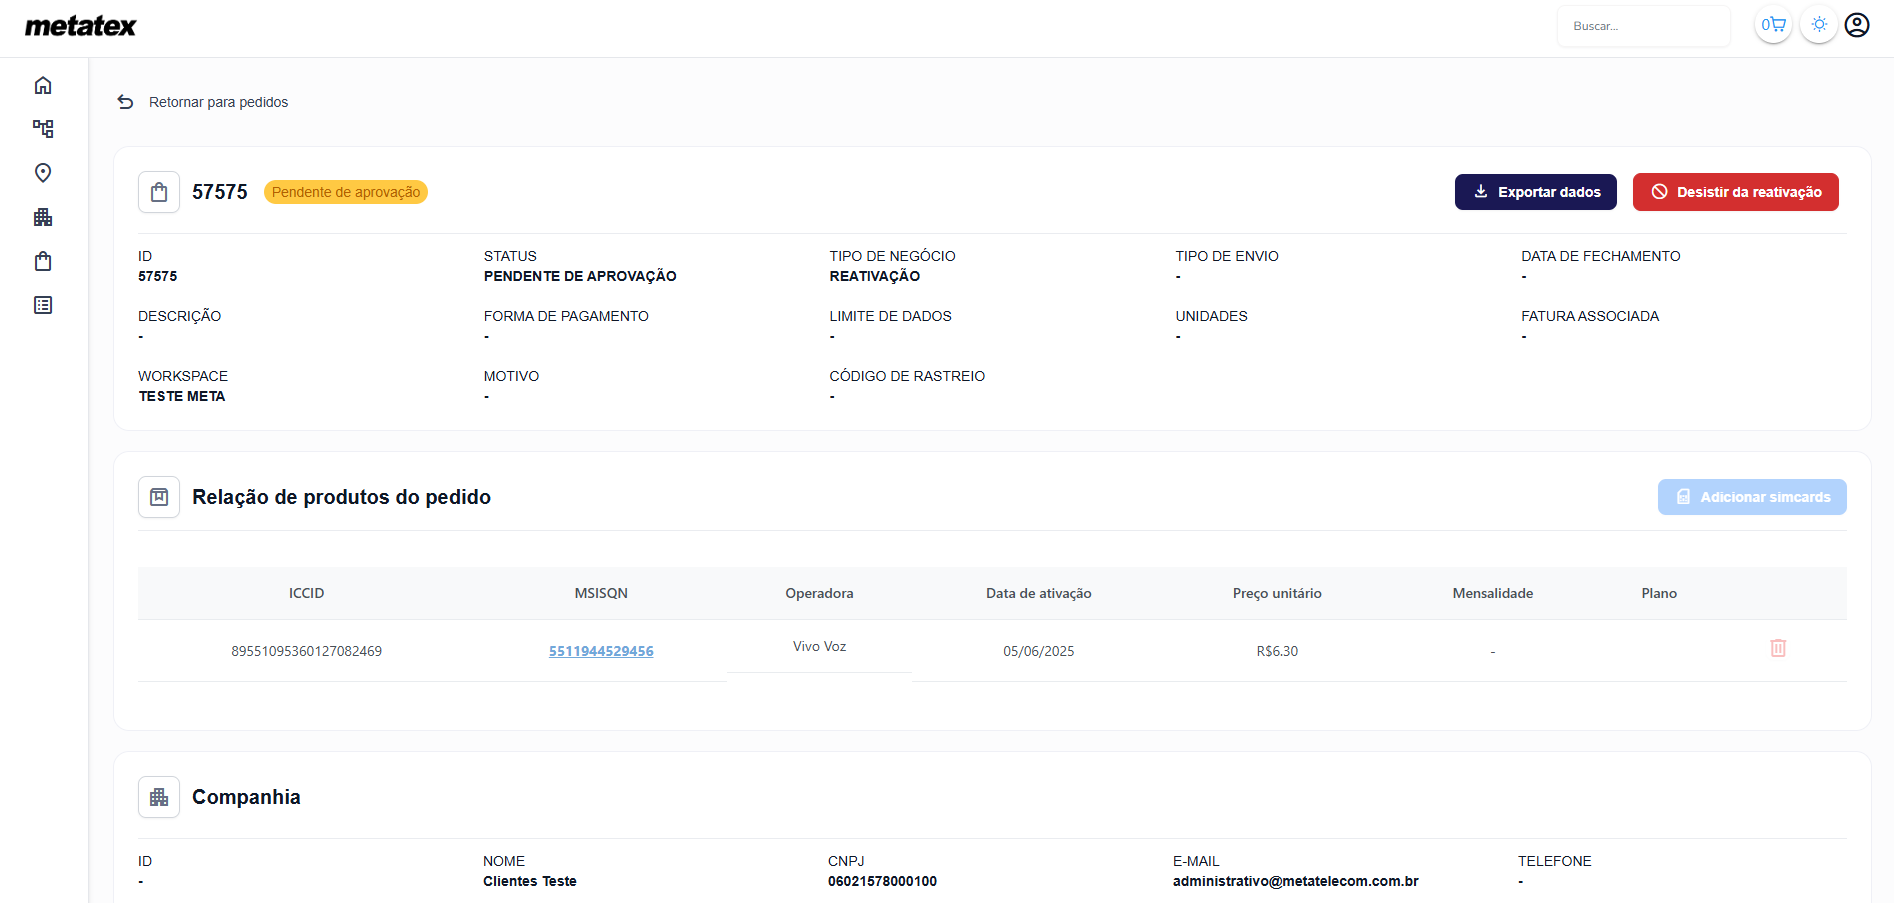Image resolution: width=1894 pixels, height=903 pixels.
Task: Open the location pin sidebar icon
Action: coord(43,173)
